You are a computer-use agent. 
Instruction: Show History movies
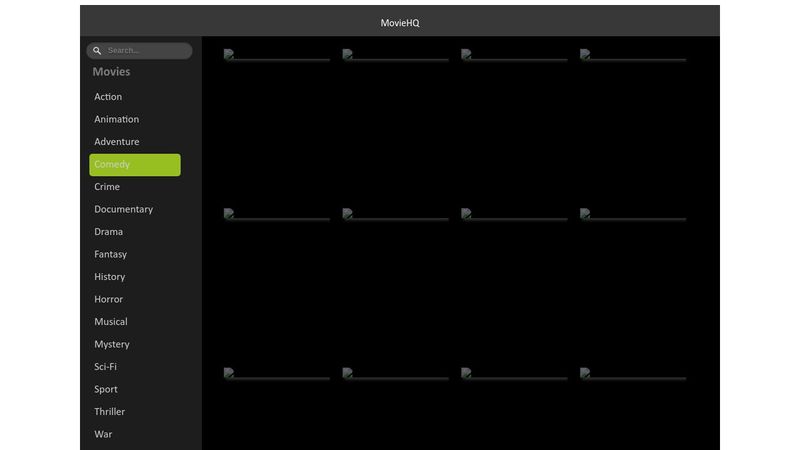click(x=109, y=277)
